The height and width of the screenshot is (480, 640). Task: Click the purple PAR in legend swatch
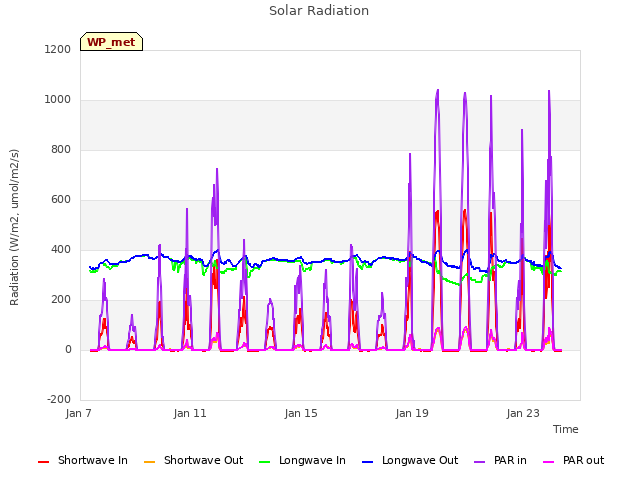pyautogui.click(x=479, y=462)
